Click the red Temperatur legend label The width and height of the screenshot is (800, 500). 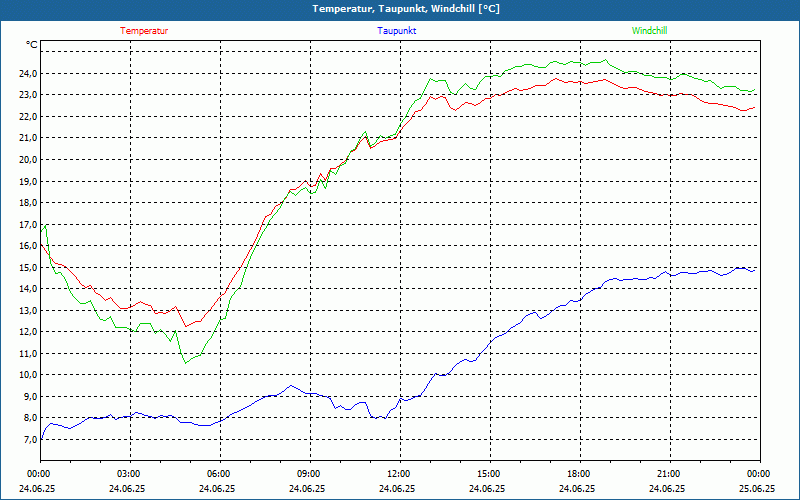tap(144, 31)
